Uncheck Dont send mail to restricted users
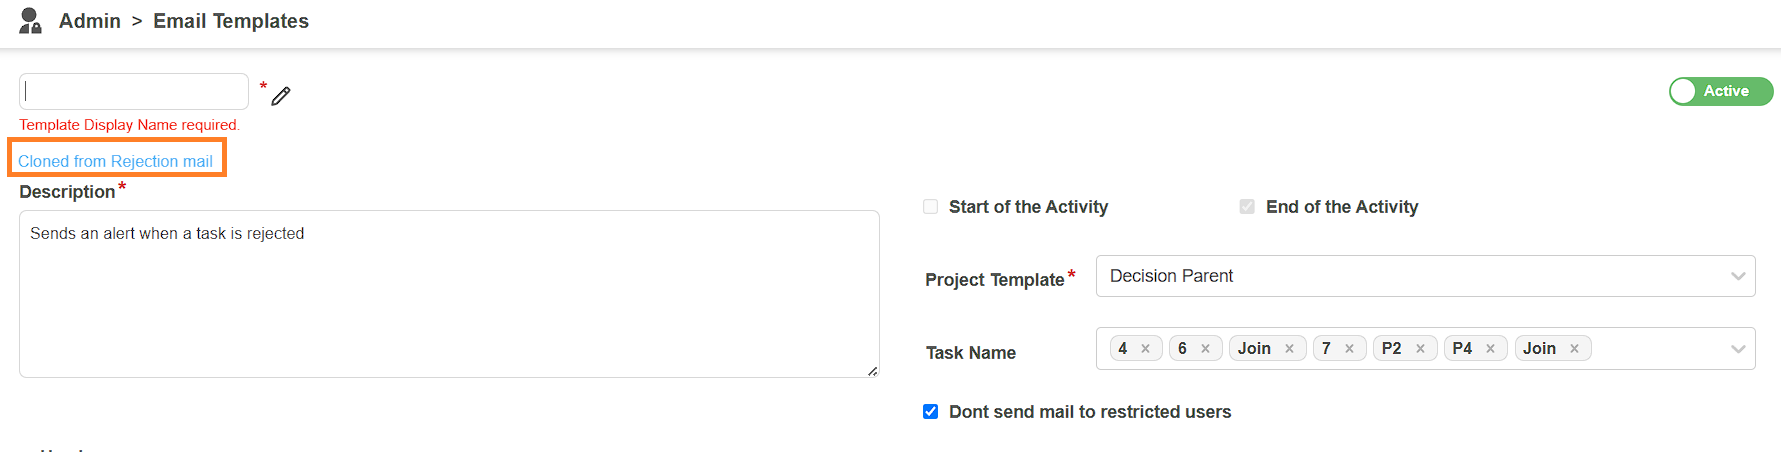Screen dimensions: 1781x452 point(931,412)
